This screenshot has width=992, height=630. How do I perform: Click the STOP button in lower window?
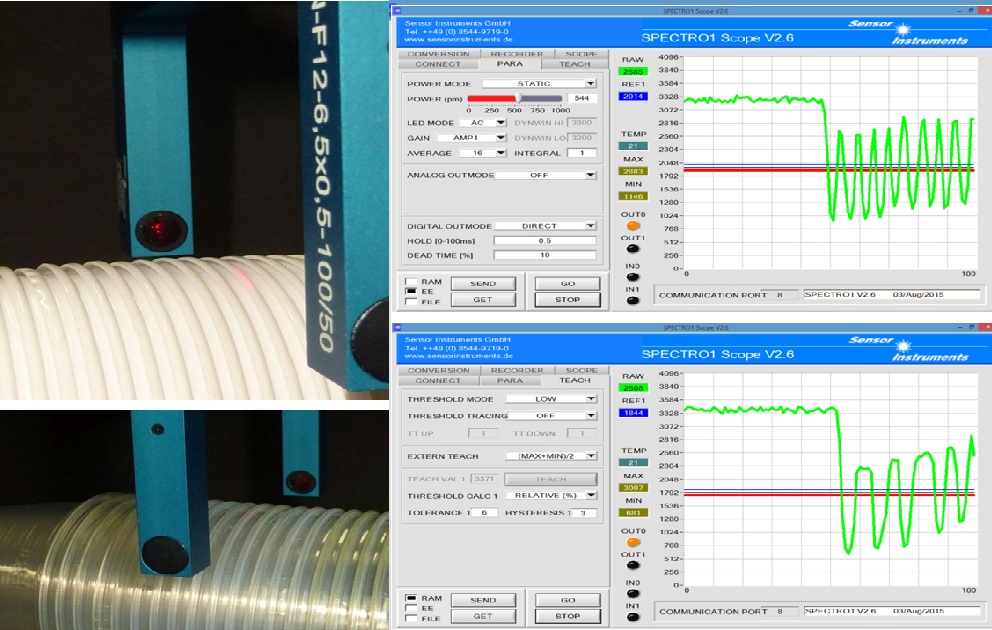tap(567, 616)
